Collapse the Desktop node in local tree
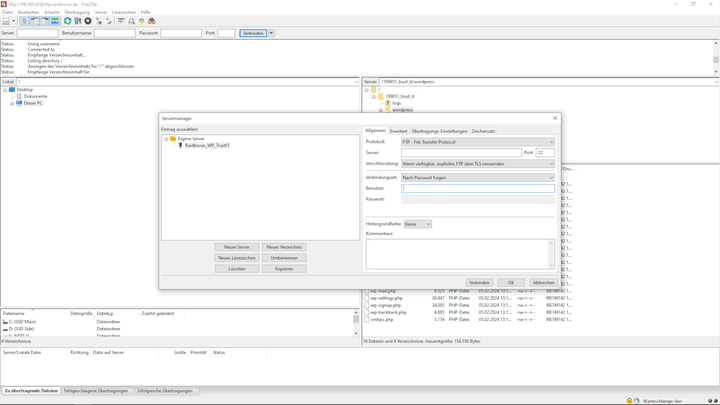Image resolution: width=720 pixels, height=405 pixels. (x=5, y=90)
